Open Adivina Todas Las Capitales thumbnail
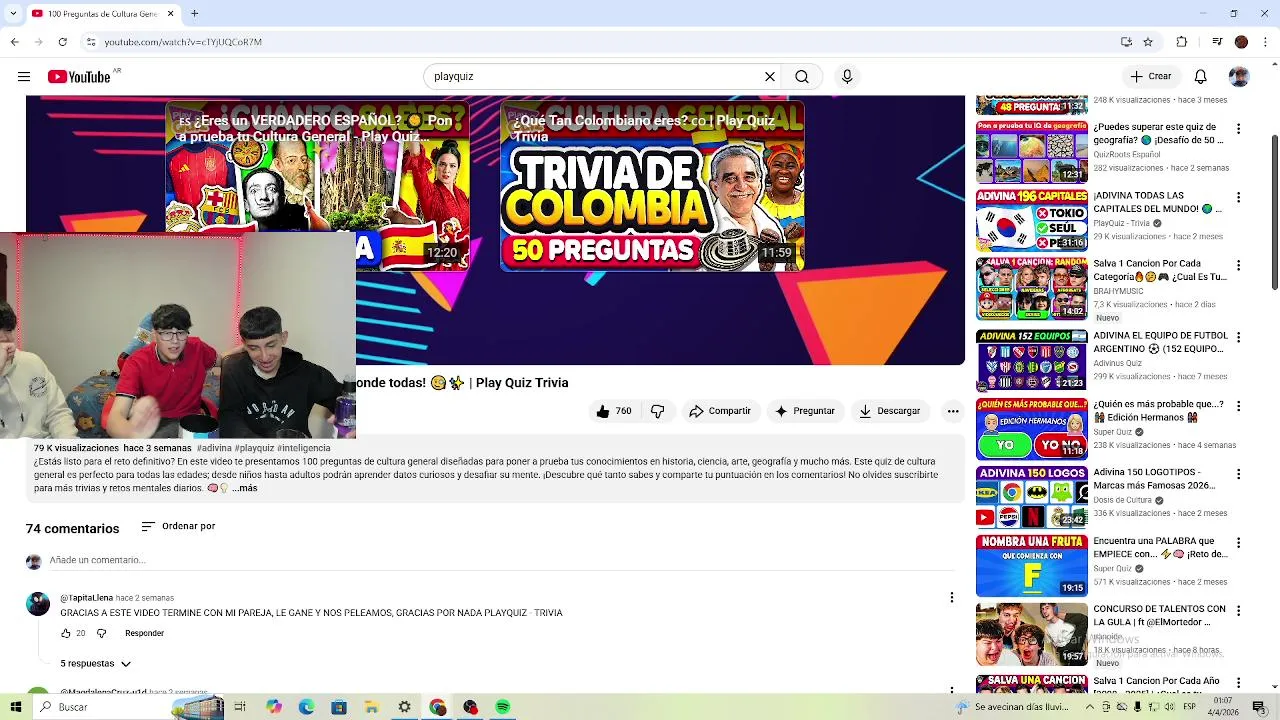Image resolution: width=1280 pixels, height=720 pixels. coord(1031,220)
